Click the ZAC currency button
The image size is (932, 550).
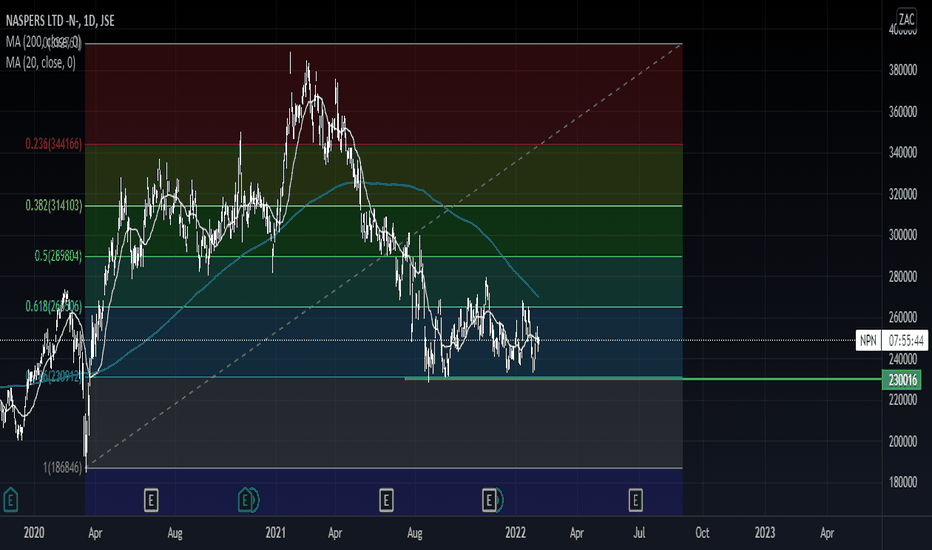pyautogui.click(x=906, y=19)
